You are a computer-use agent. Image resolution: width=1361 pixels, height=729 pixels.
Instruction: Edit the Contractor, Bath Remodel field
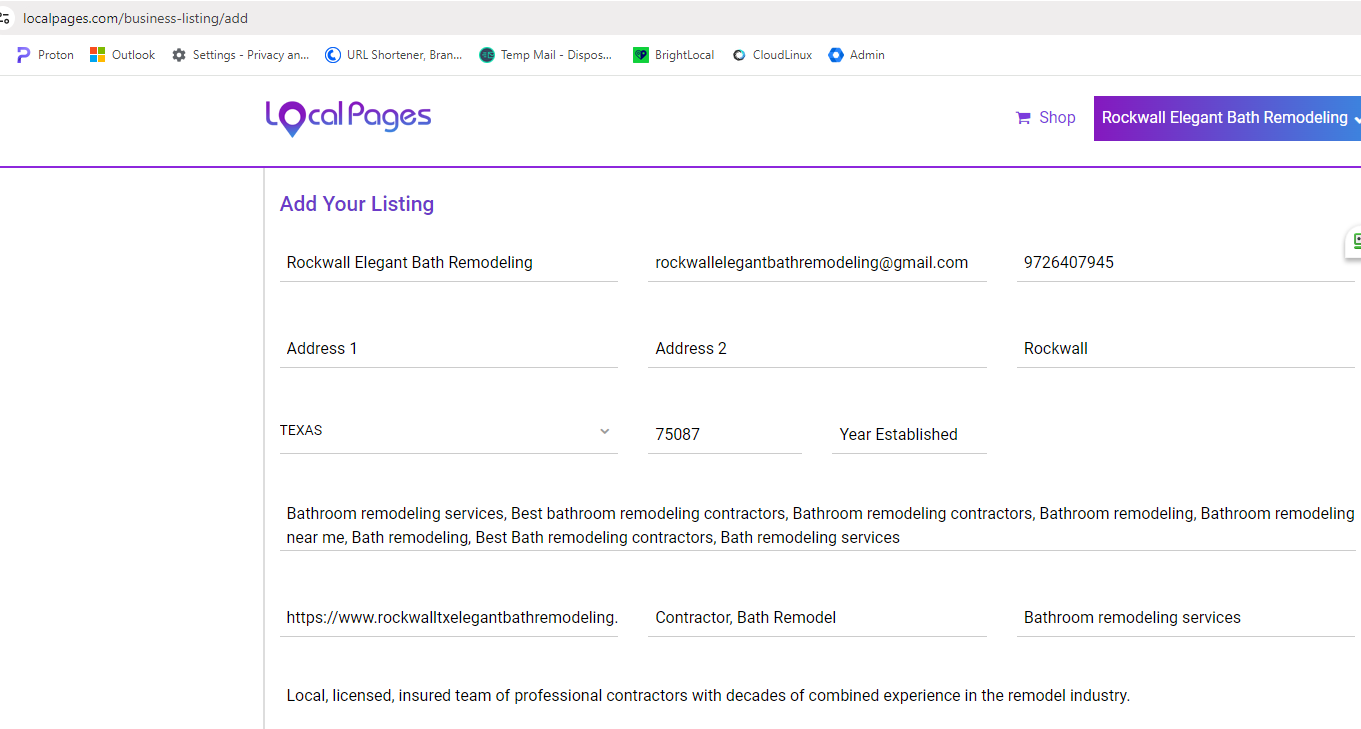pyautogui.click(x=817, y=618)
